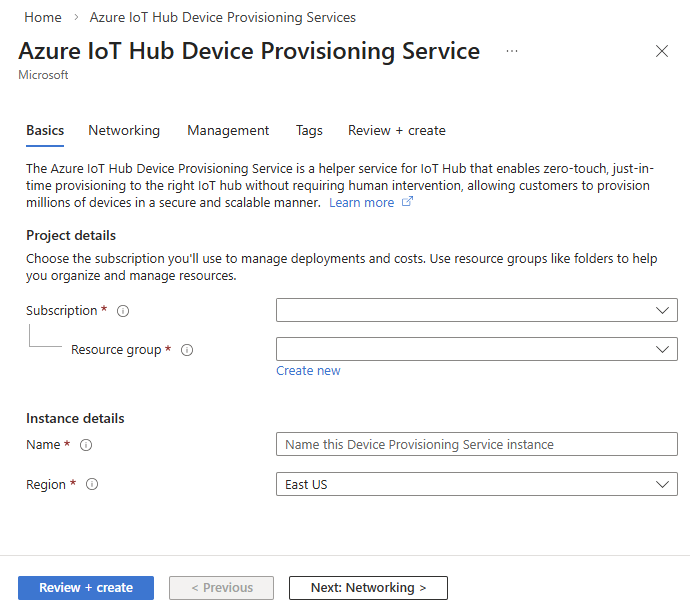The image size is (690, 609).
Task: Click the Region info icon
Action: [92, 484]
